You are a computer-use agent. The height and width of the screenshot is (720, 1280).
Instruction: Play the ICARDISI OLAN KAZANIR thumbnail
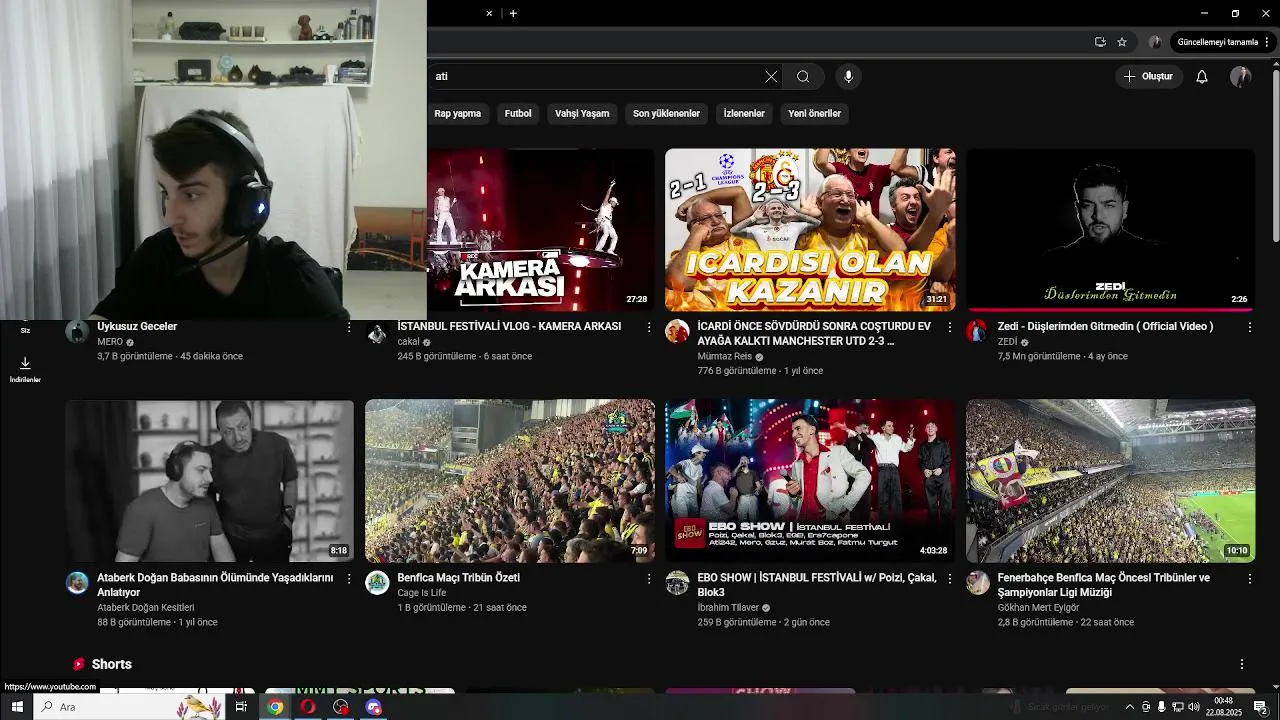pyautogui.click(x=810, y=230)
